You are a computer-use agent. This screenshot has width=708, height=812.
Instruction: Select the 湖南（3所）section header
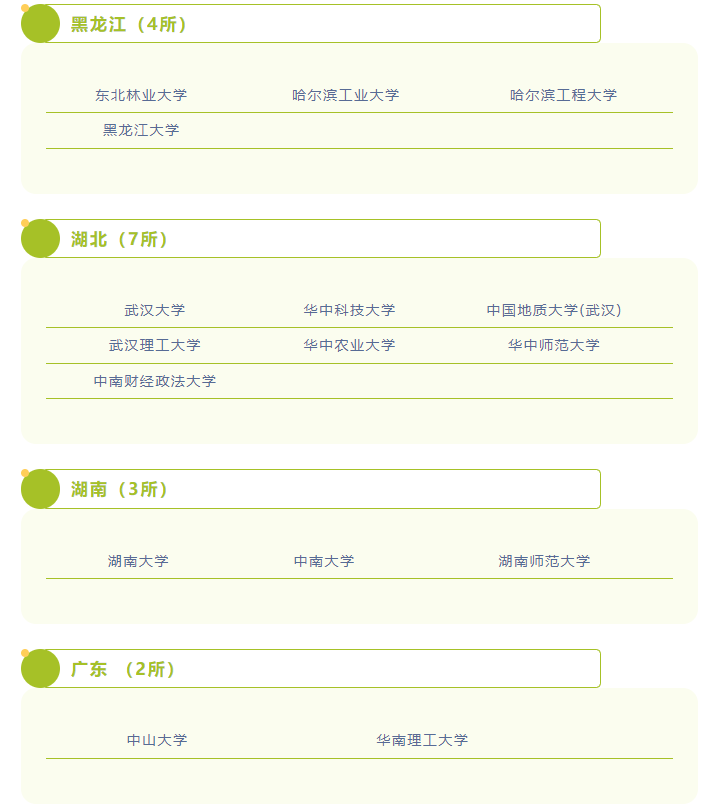[x=119, y=489]
